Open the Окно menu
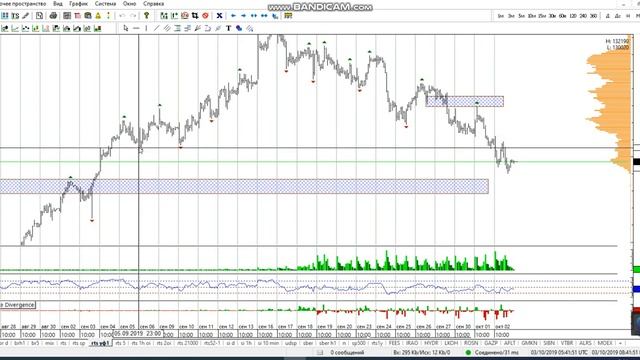 129,4
